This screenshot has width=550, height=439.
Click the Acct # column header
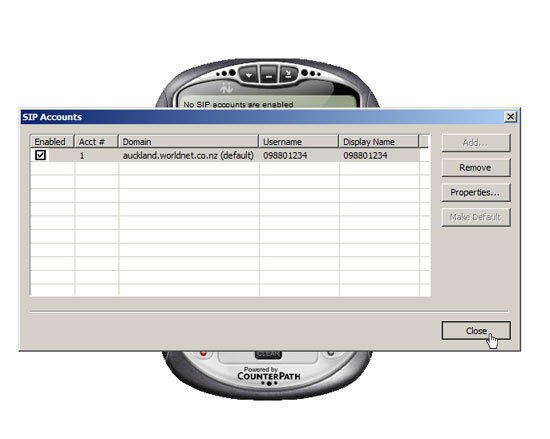[x=96, y=142]
